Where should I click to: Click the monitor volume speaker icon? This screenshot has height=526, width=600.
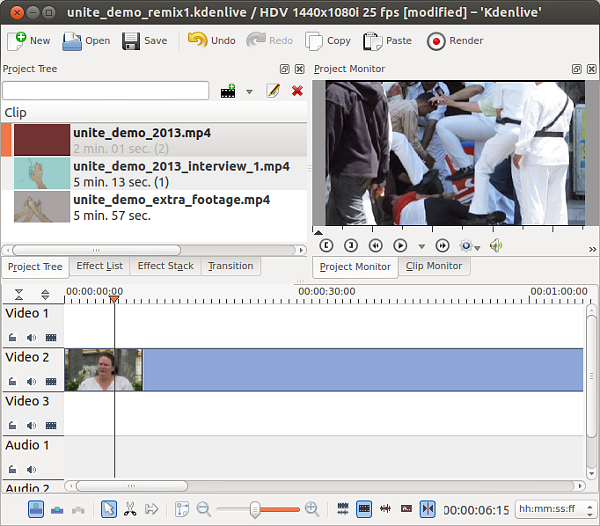pos(496,245)
